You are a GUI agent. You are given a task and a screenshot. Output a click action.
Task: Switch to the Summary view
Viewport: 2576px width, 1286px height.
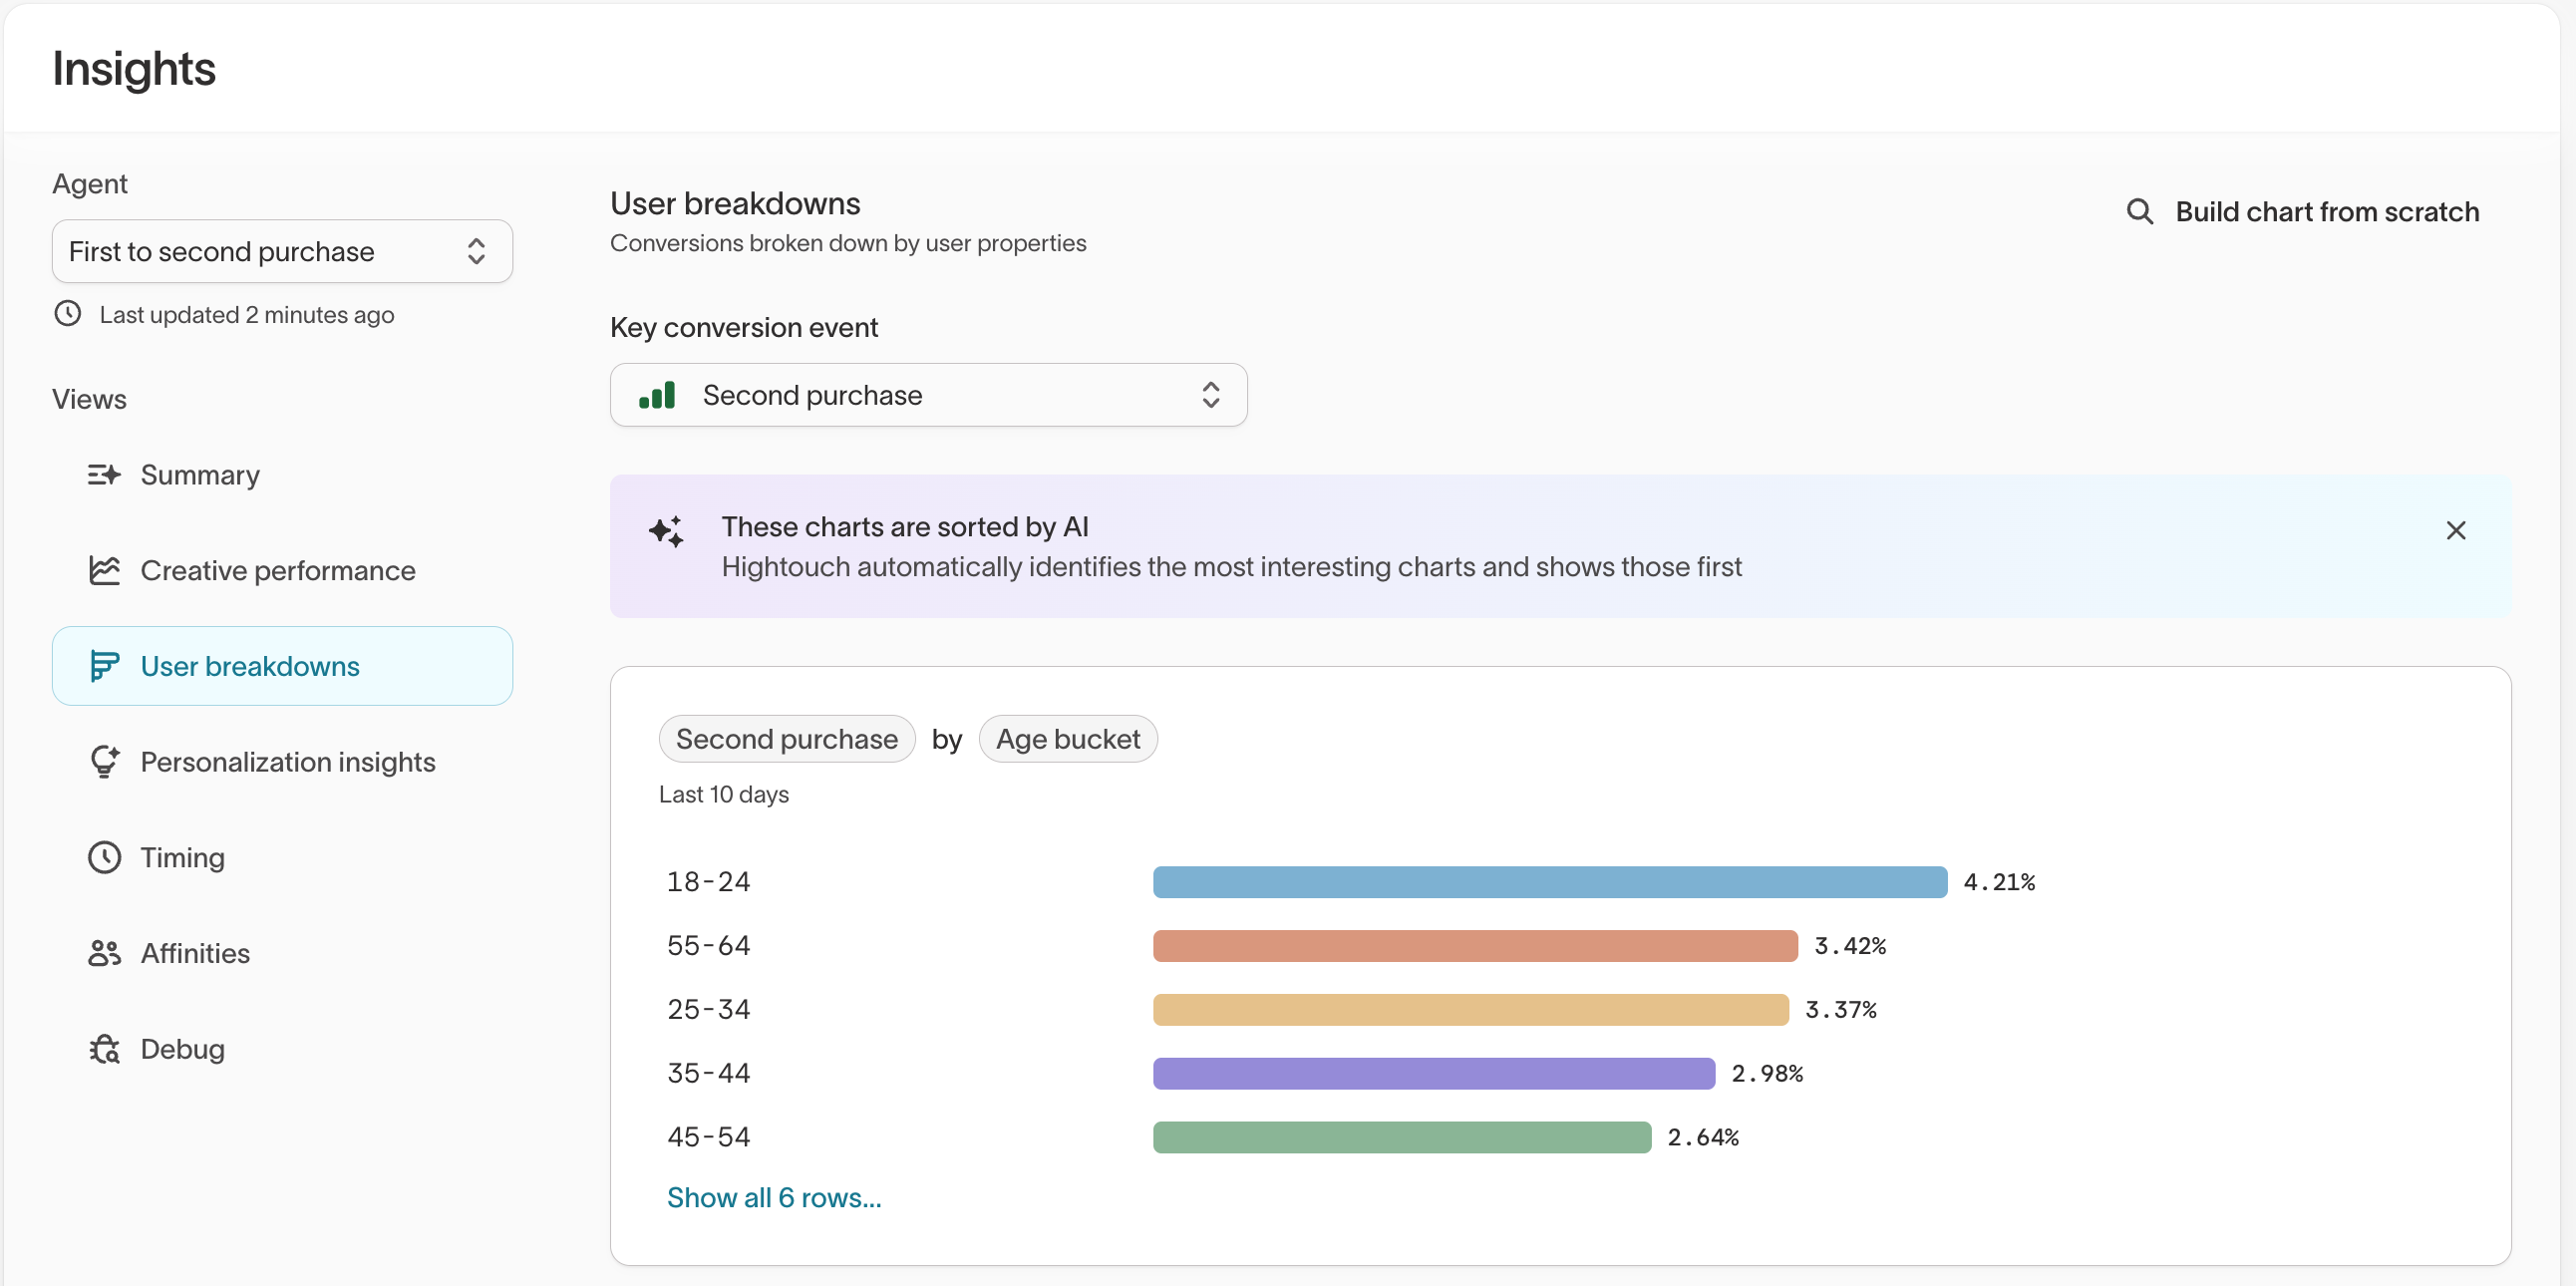pos(200,474)
